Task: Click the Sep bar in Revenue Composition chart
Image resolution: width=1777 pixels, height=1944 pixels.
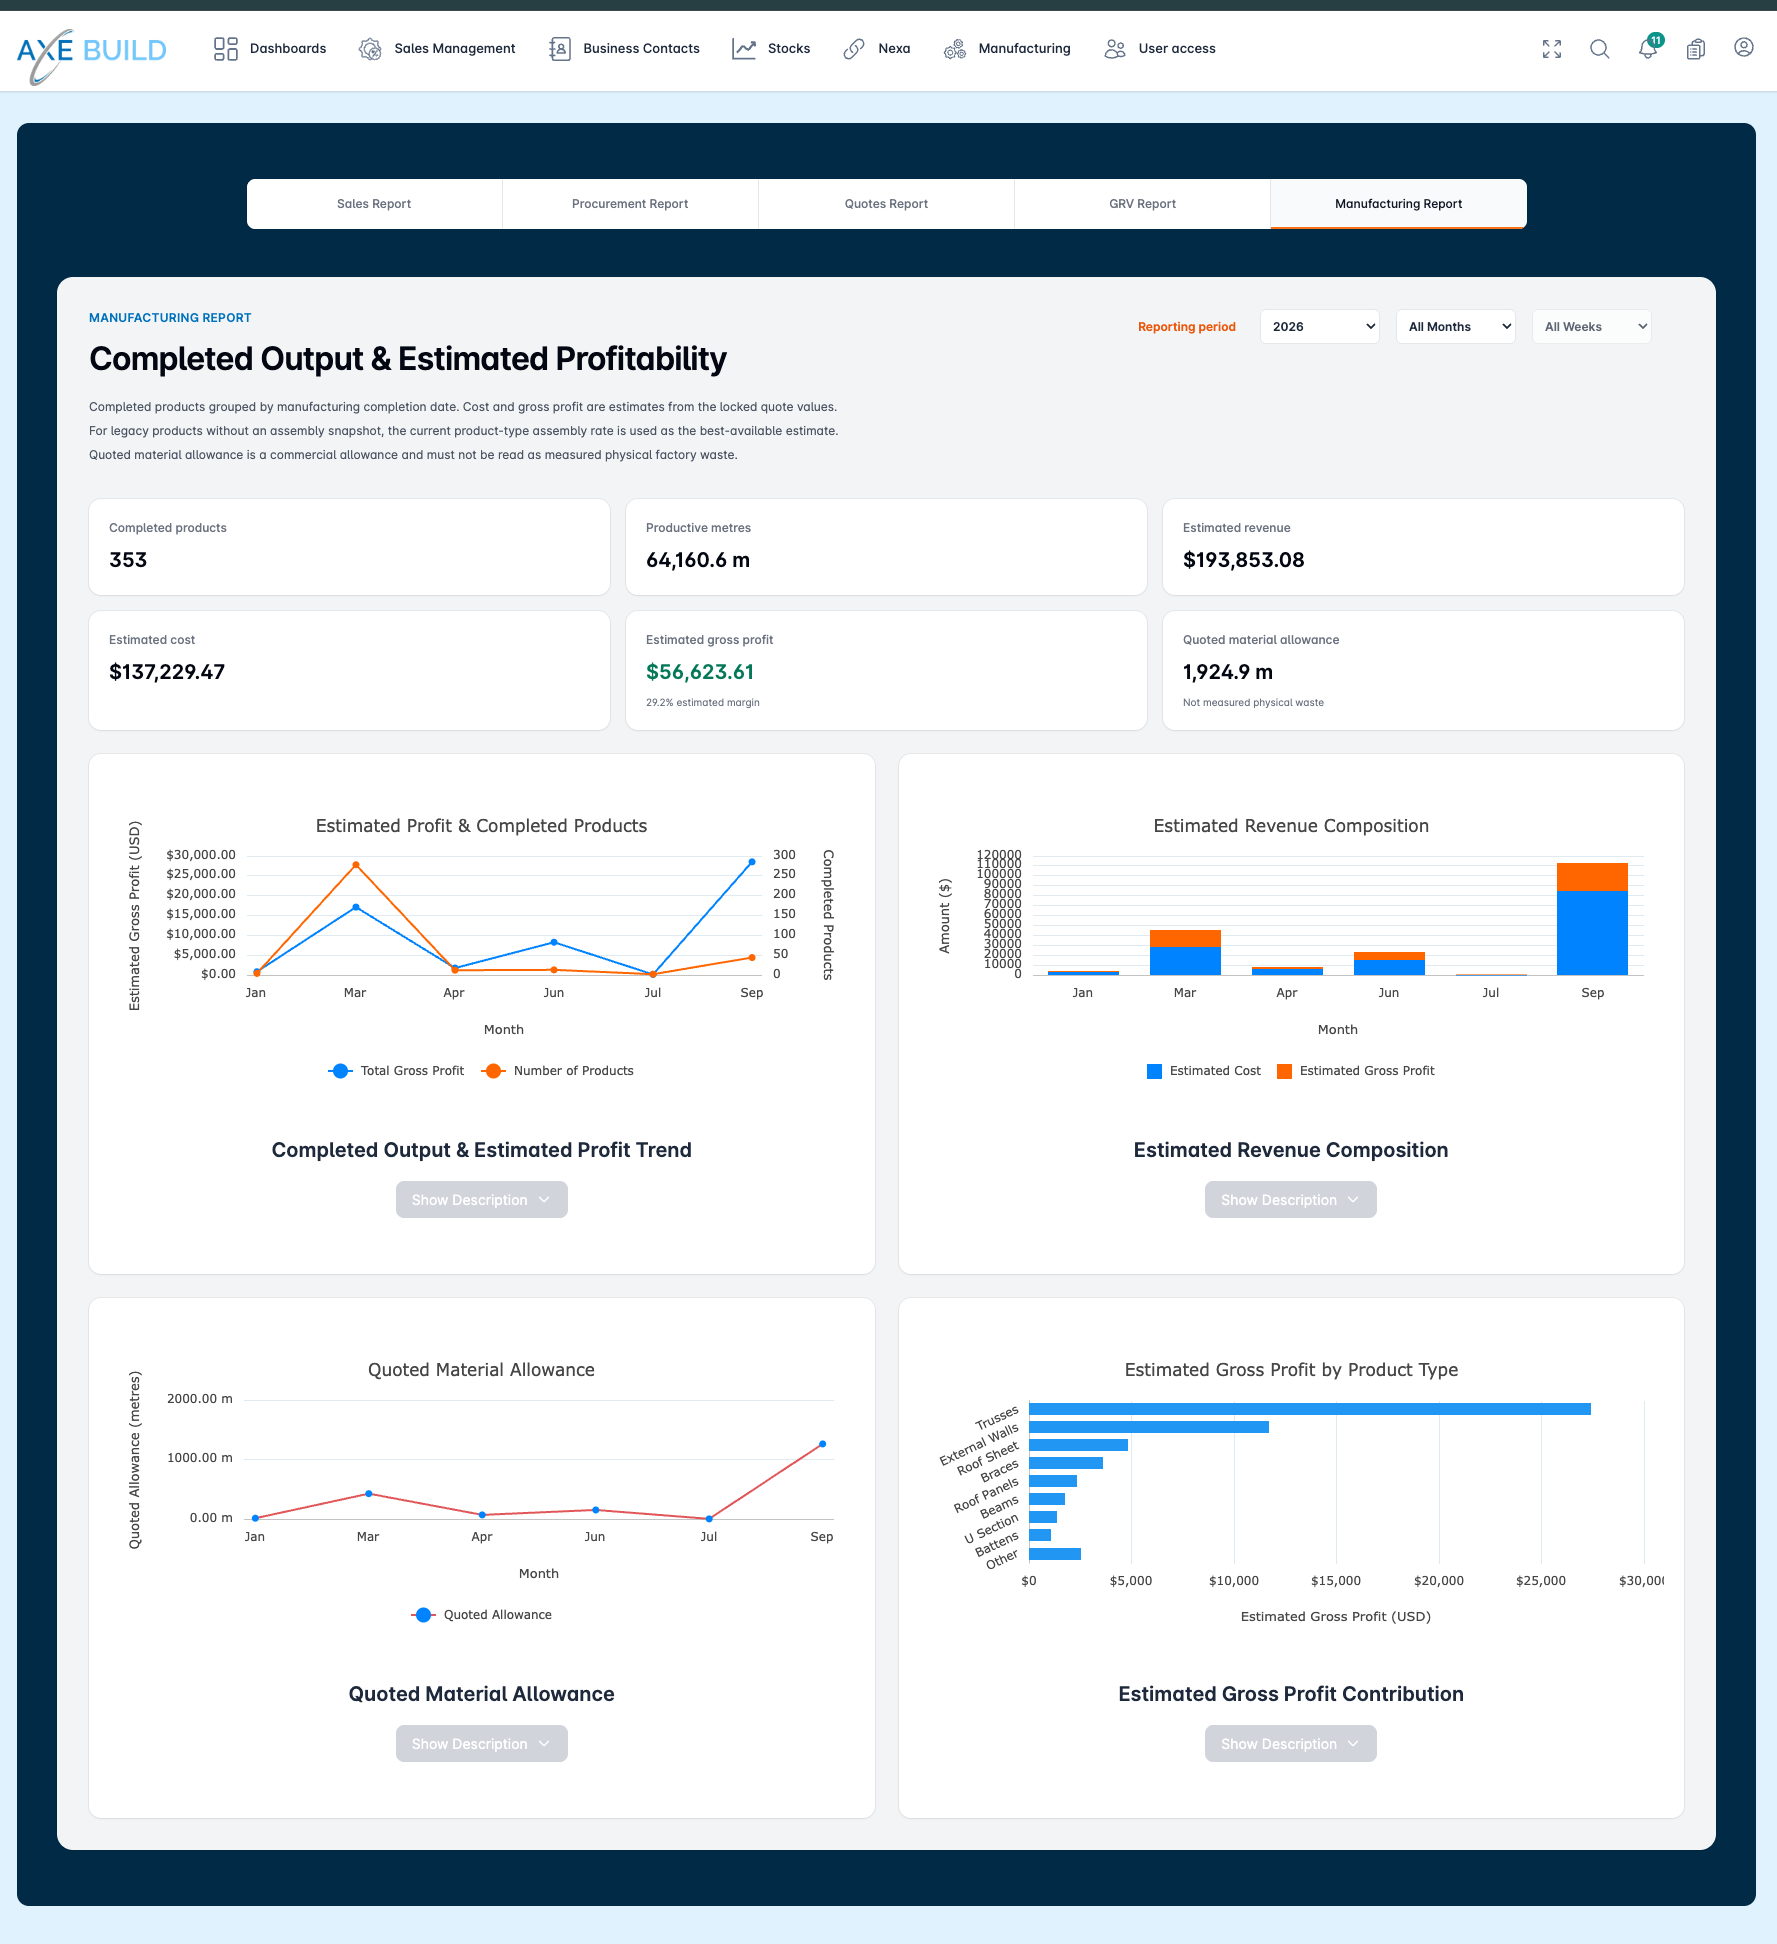Action: pos(1592,919)
